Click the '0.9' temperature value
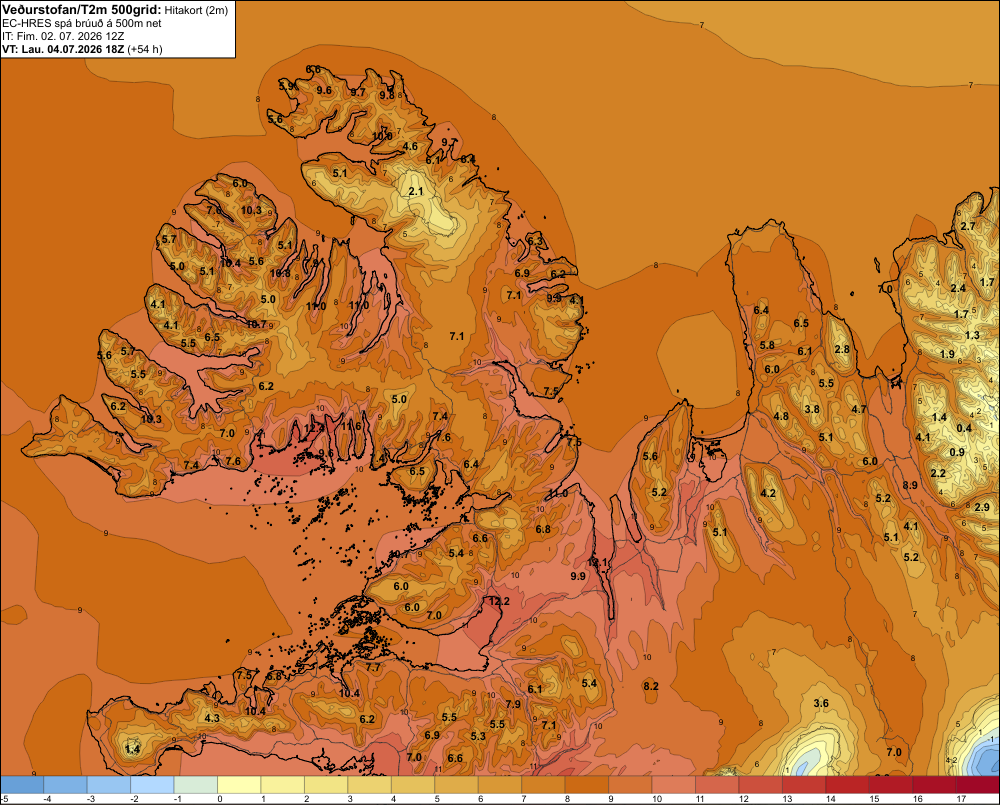1000x805 pixels. [957, 452]
